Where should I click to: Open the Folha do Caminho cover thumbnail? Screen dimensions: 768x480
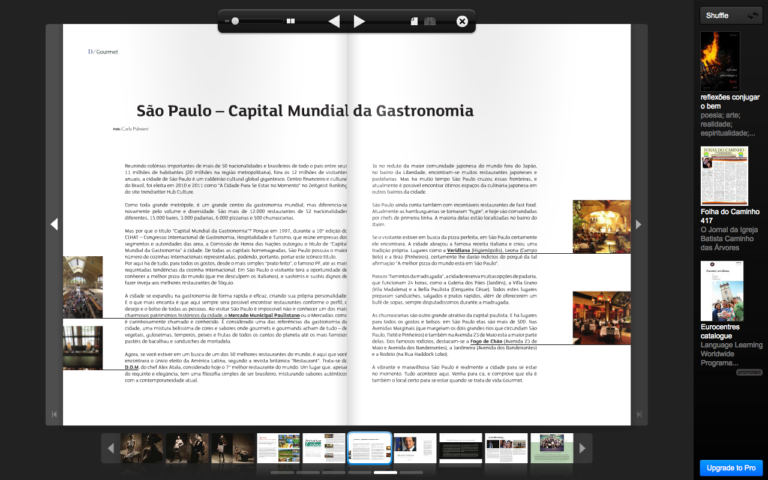[724, 176]
